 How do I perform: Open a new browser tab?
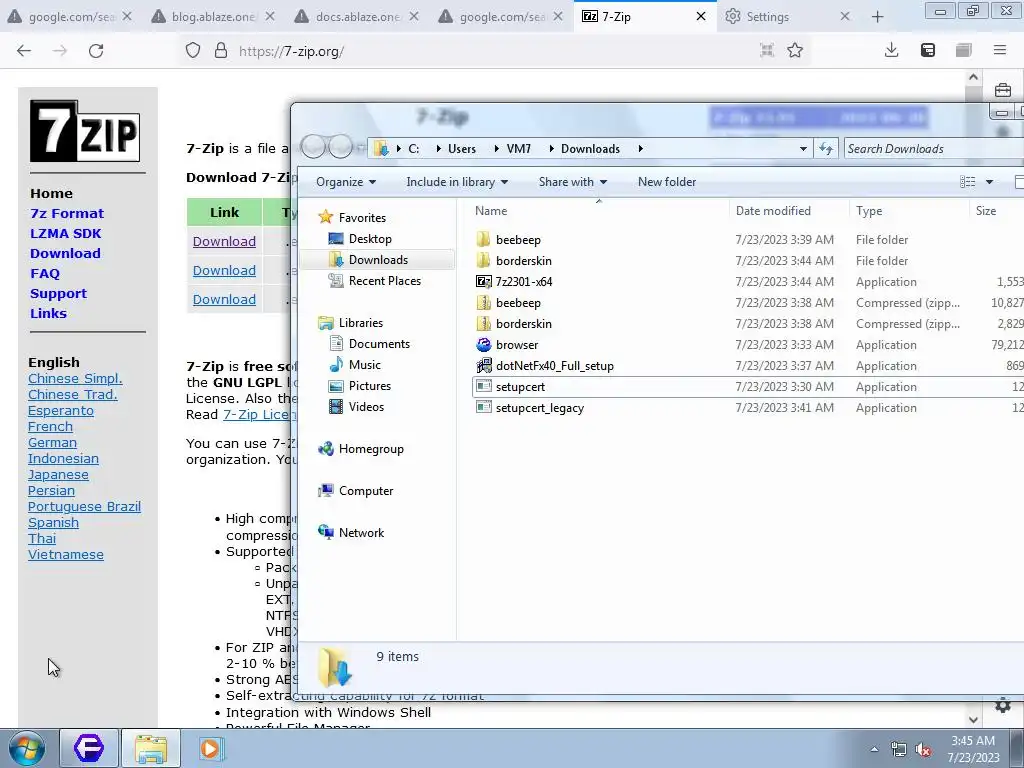point(878,17)
